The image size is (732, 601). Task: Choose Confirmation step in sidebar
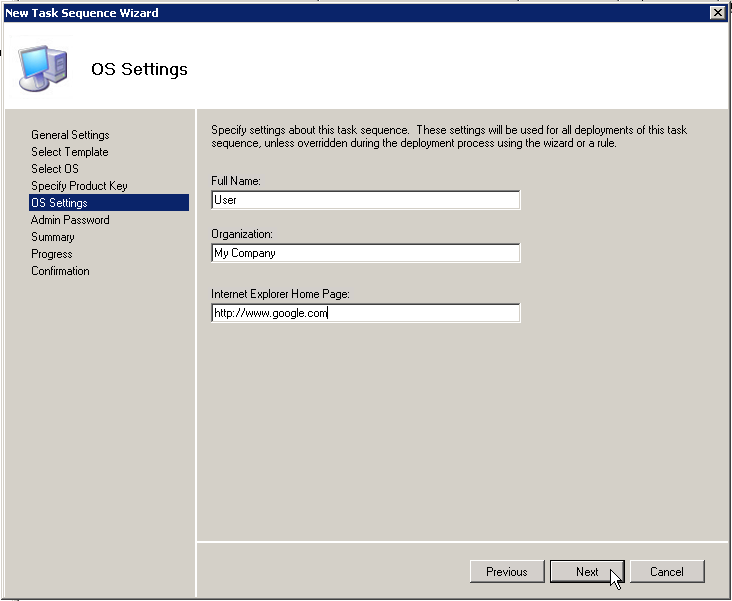60,271
